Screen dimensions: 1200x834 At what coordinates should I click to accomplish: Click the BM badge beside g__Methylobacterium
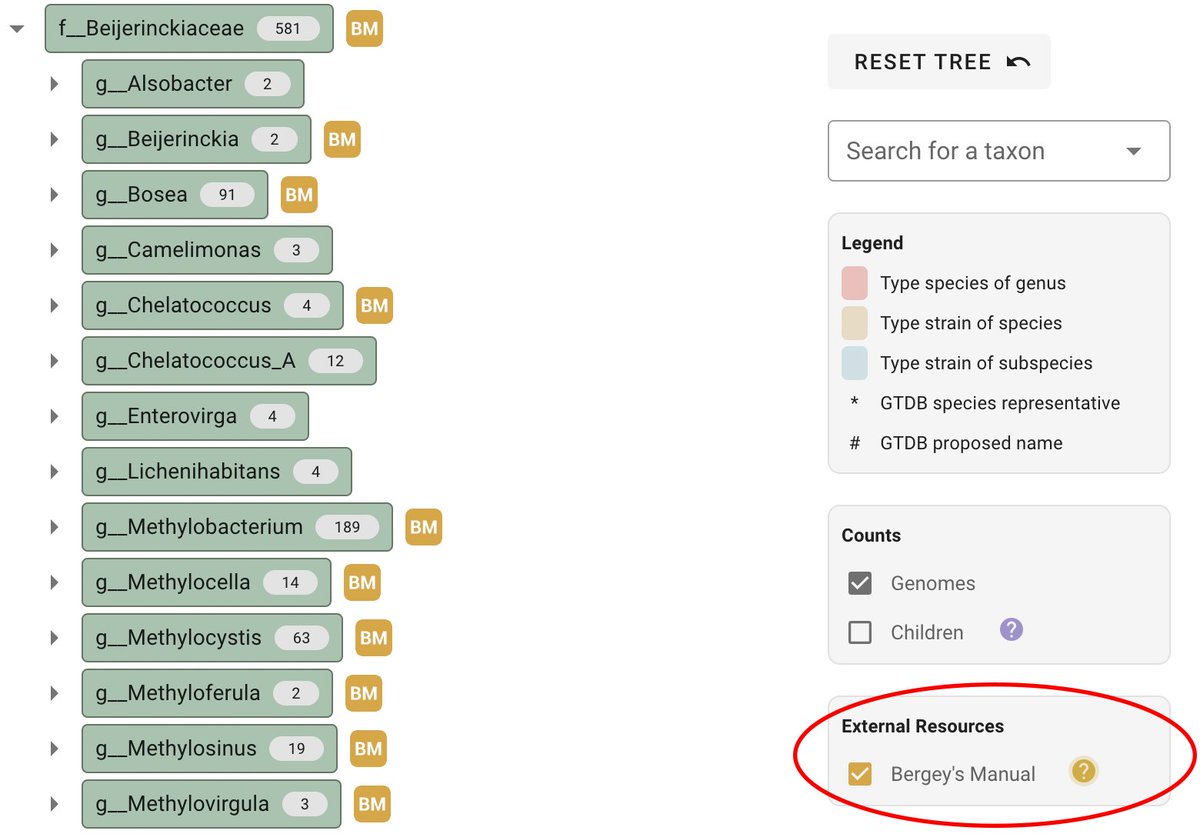[424, 527]
